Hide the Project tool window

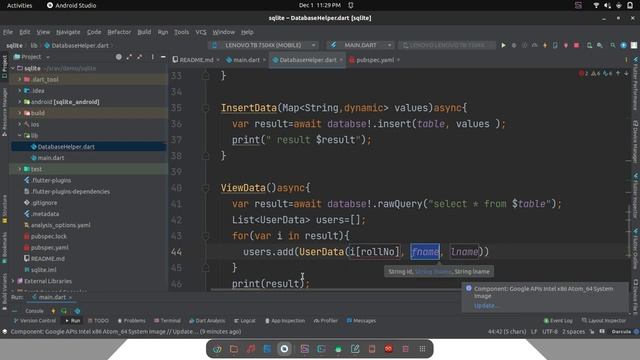click(163, 57)
